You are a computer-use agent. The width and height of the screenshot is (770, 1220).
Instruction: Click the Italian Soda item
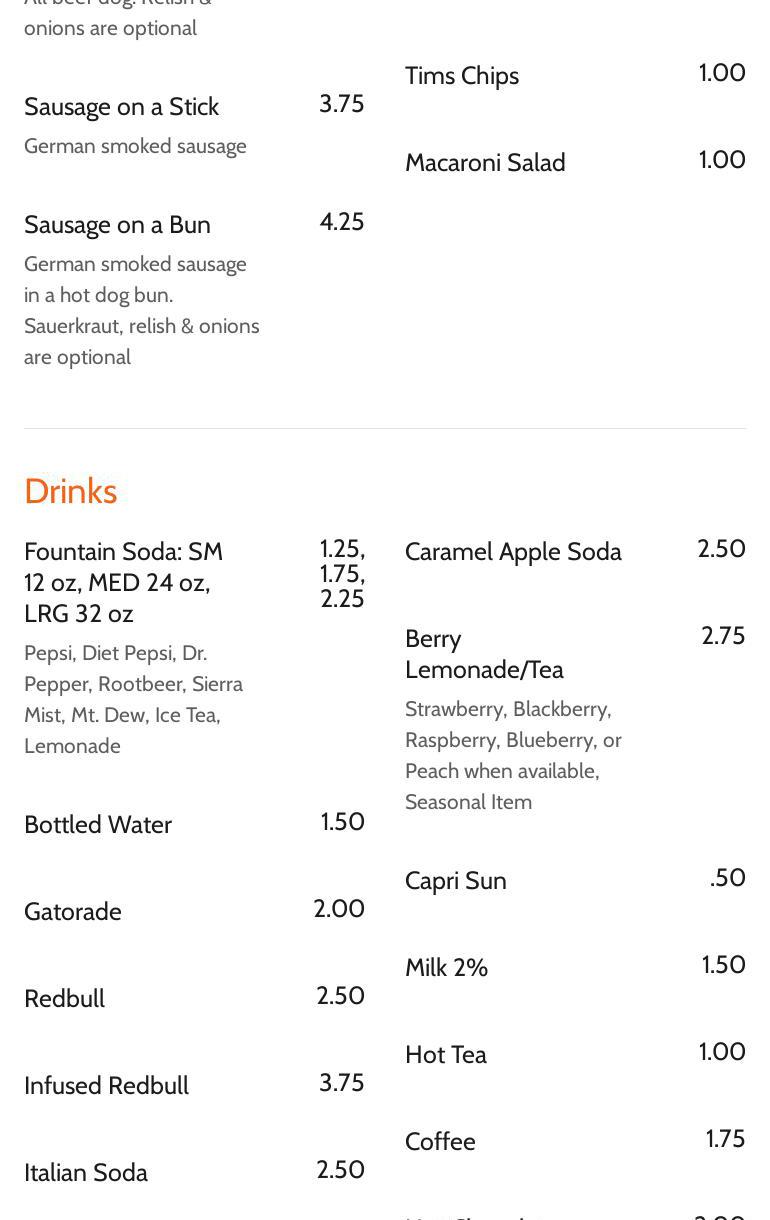click(86, 1173)
